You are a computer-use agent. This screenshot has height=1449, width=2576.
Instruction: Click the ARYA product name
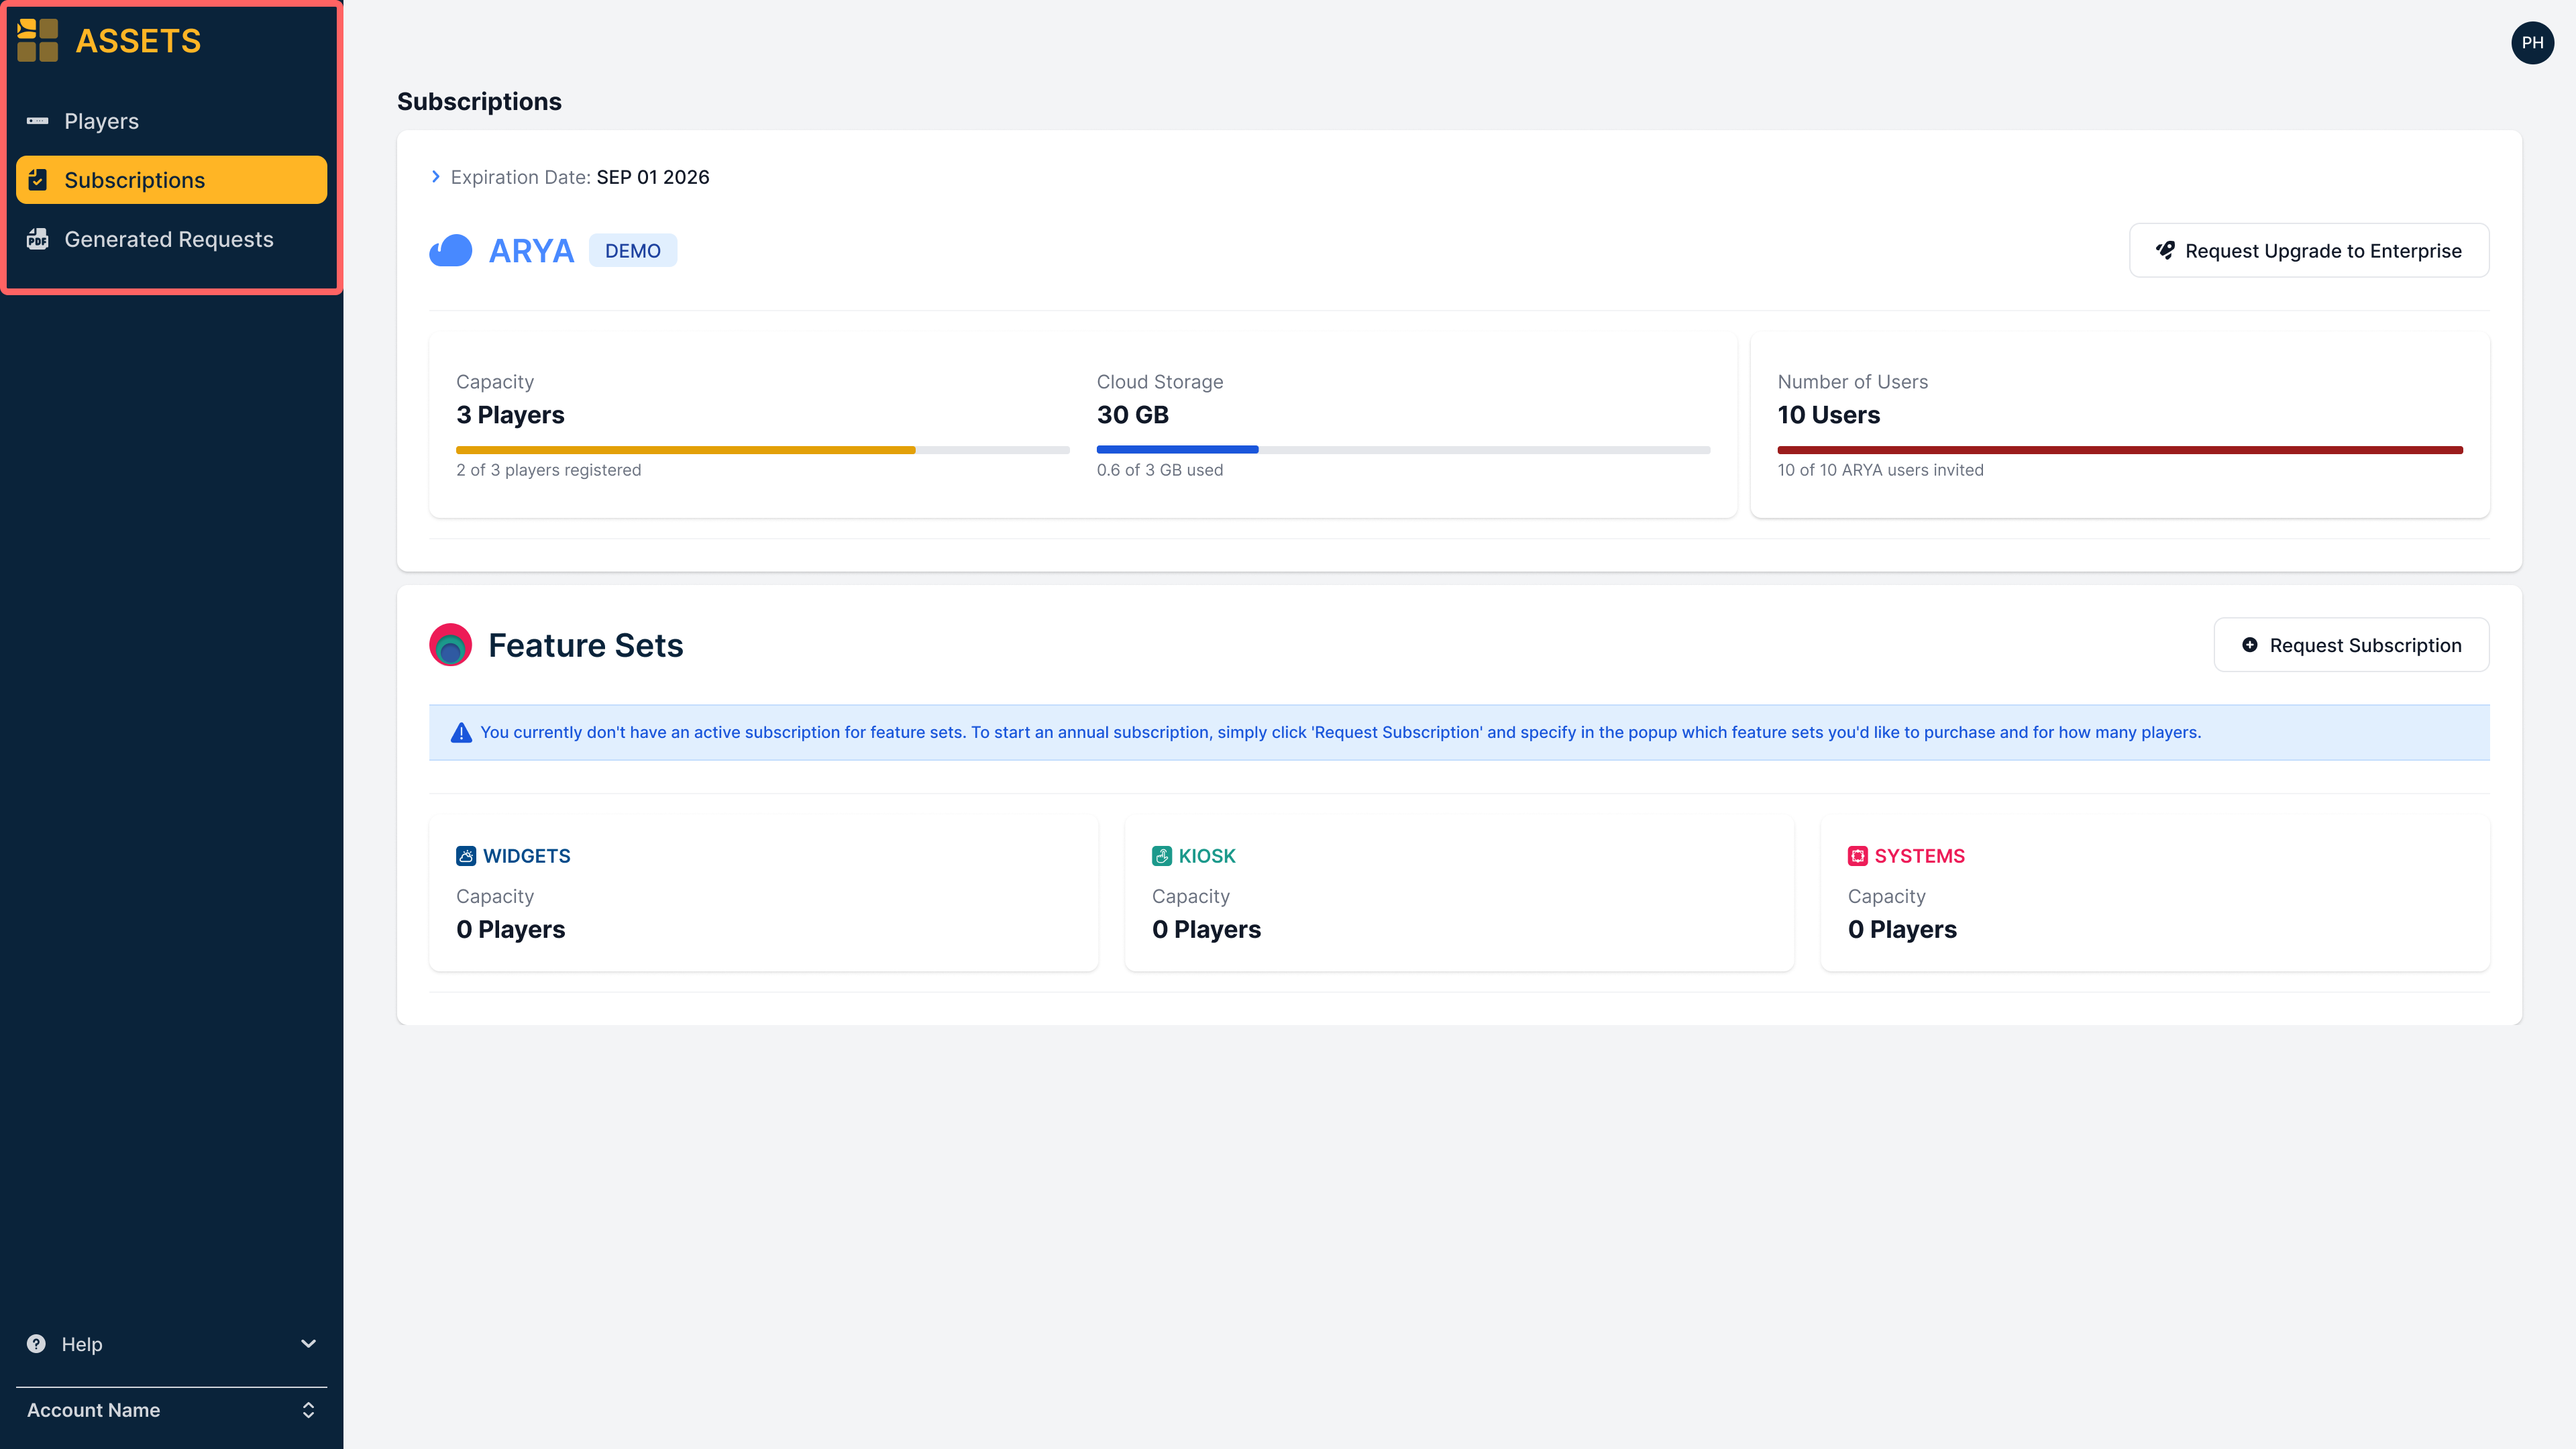(531, 251)
